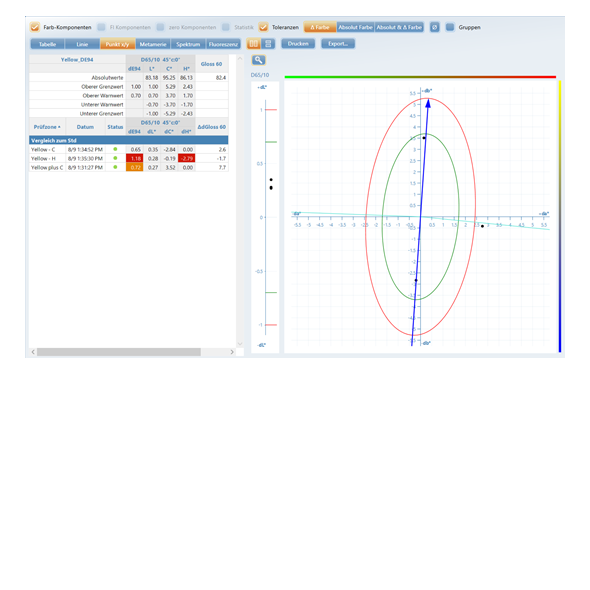This screenshot has height=590, width=590.
Task: Click the down arrow of table vertical scrollbar
Action: click(x=240, y=344)
